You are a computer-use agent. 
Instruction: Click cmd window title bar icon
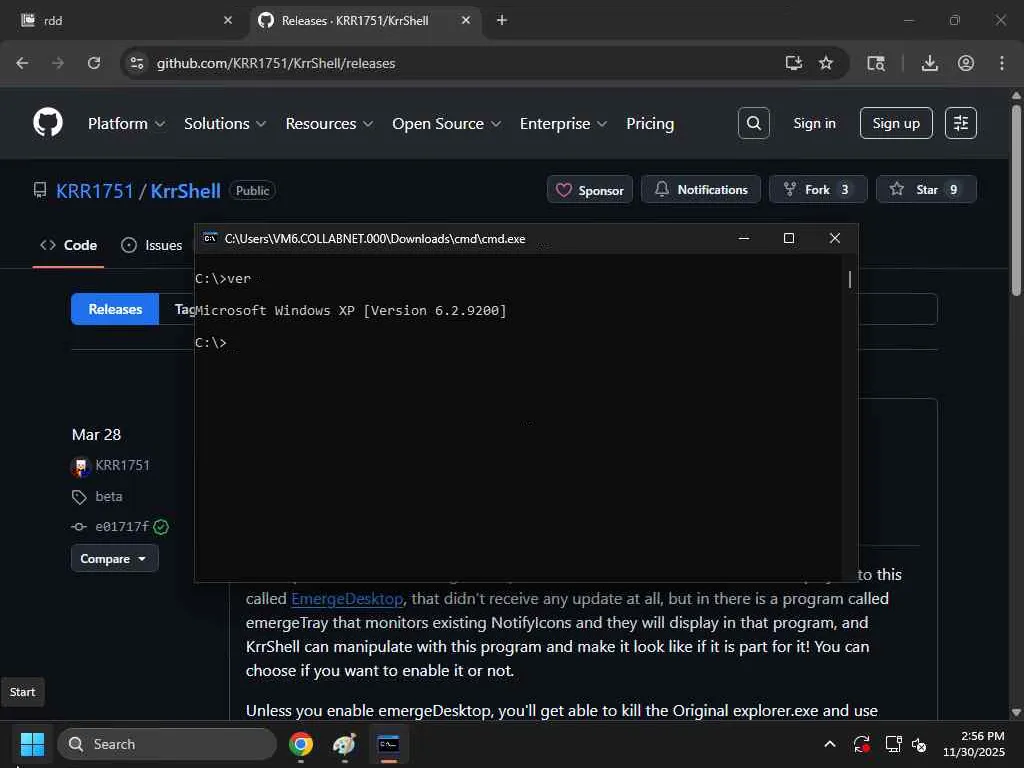pos(210,238)
